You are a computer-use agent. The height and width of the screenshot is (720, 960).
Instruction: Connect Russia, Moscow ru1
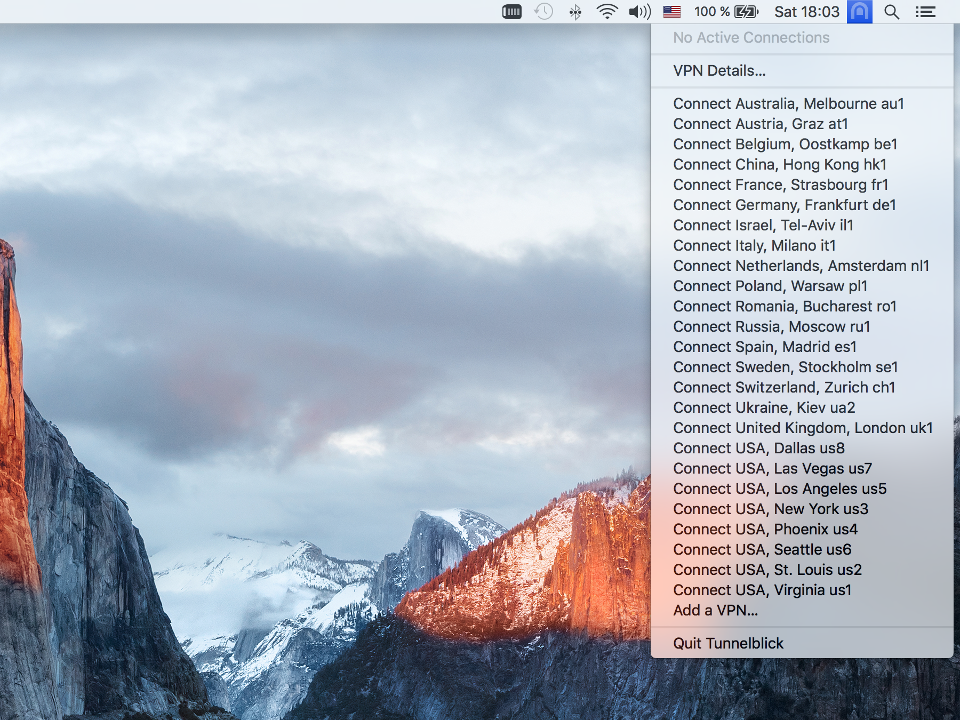pos(802,326)
